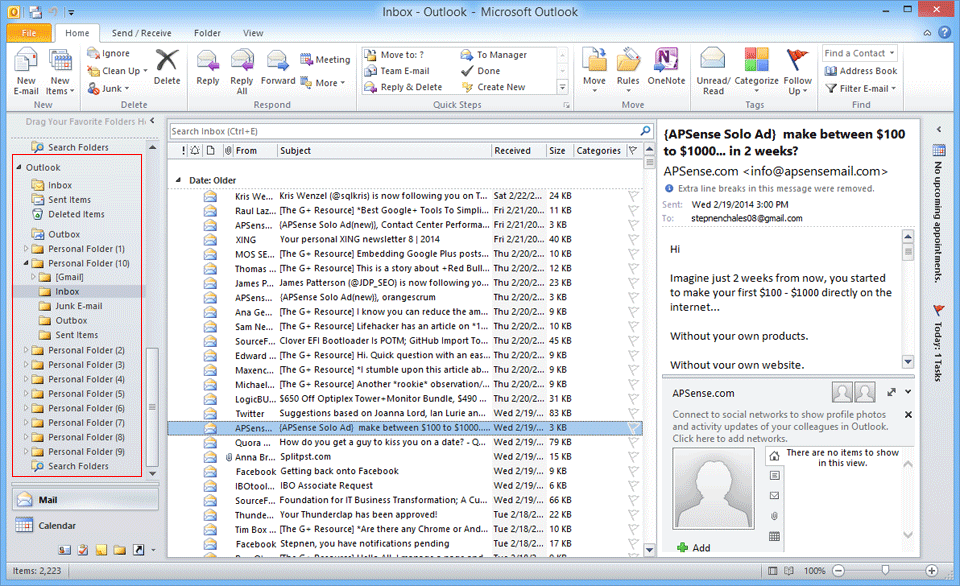
Task: Click the New E-mail icon
Action: (26, 61)
